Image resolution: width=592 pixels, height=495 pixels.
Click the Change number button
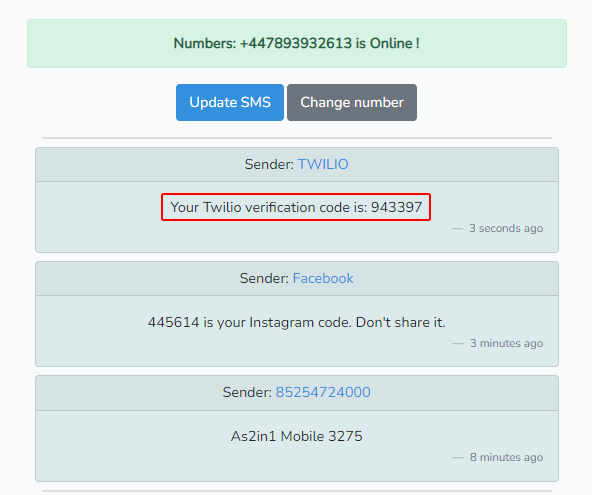pyautogui.click(x=352, y=102)
